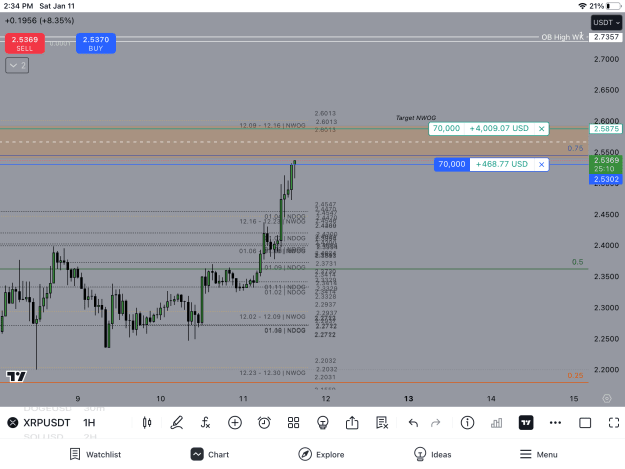Click the red 2.5369 SELL button
Screen dimensions: 625x469
(25, 43)
